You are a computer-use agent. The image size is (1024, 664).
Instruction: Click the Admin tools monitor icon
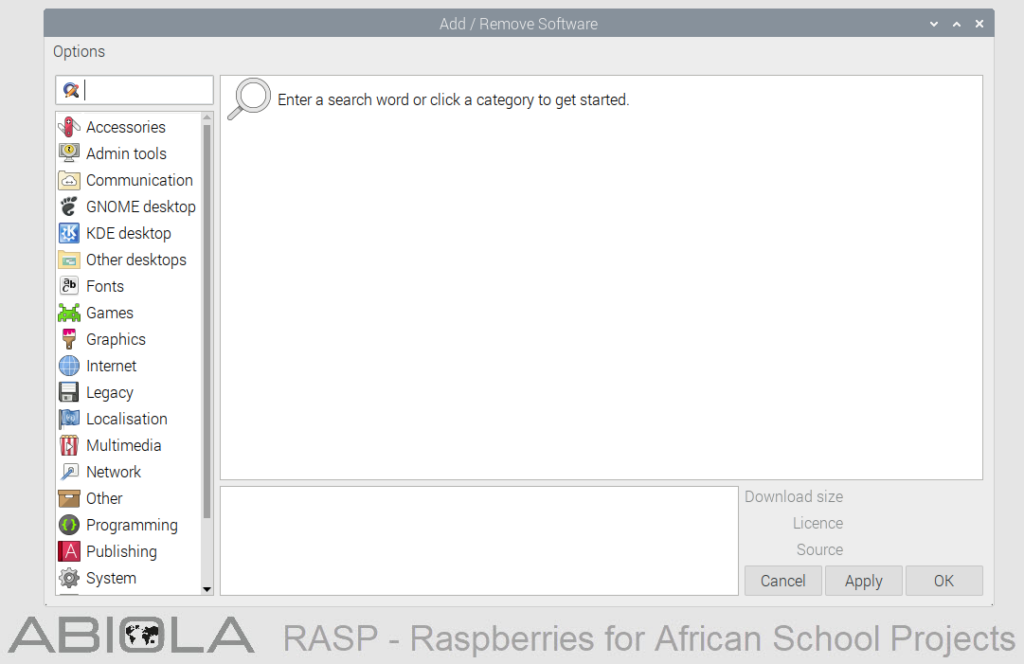[69, 153]
